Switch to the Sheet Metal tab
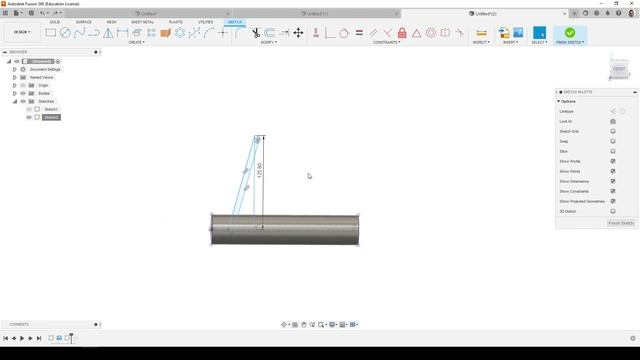Image resolution: width=640 pixels, height=360 pixels. coord(142,22)
